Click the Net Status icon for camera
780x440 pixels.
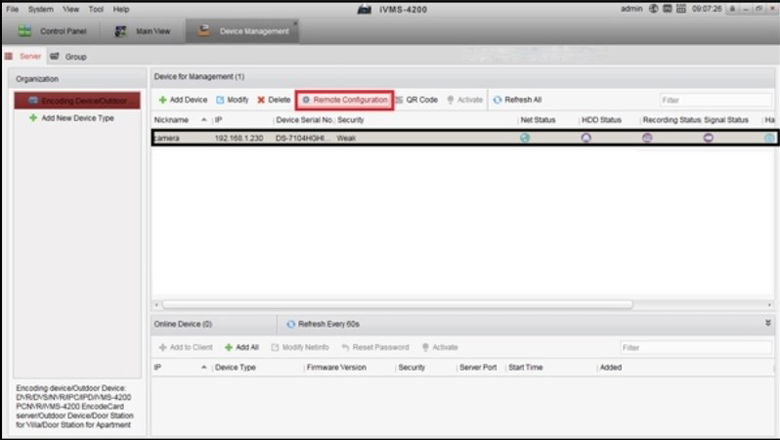pyautogui.click(x=525, y=138)
